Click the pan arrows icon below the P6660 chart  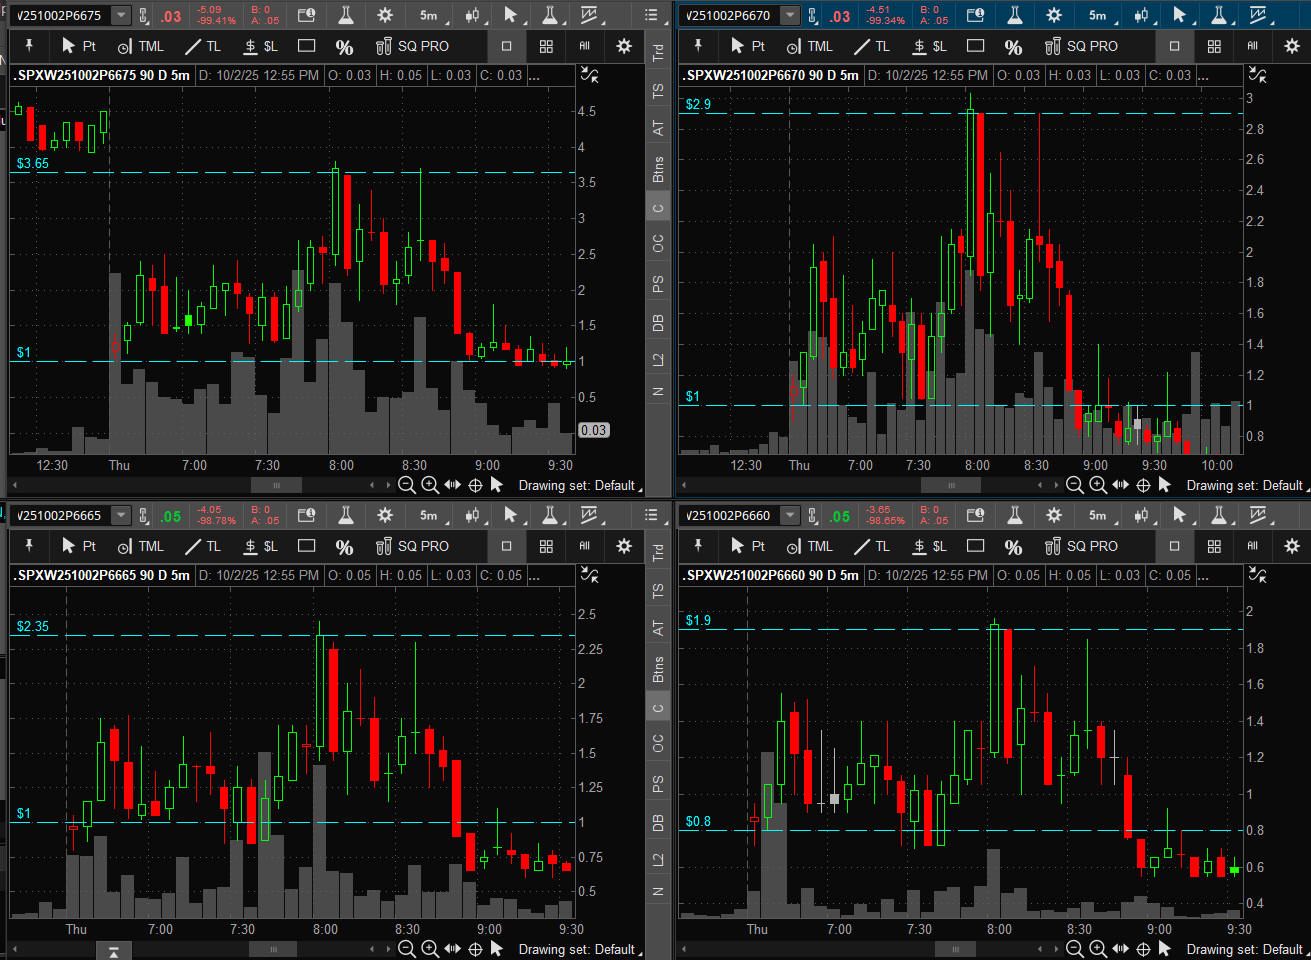coord(1121,949)
